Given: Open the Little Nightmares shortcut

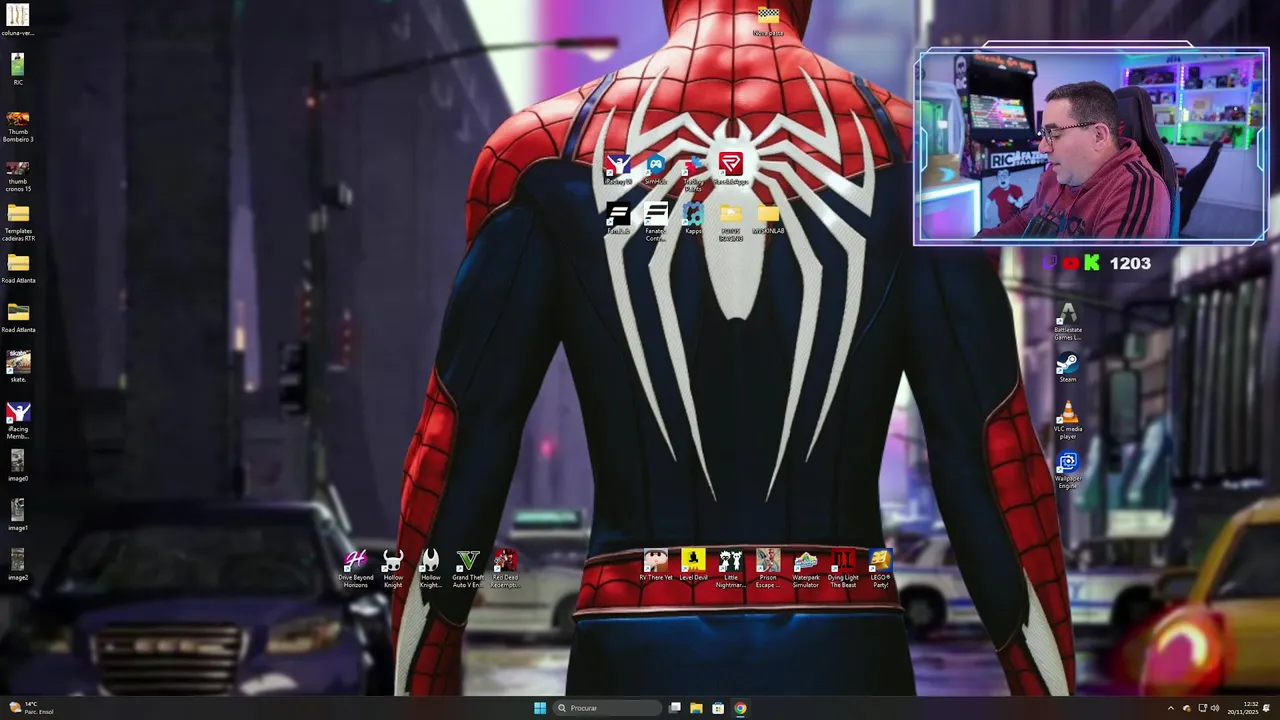Looking at the screenshot, I should pyautogui.click(x=731, y=569).
